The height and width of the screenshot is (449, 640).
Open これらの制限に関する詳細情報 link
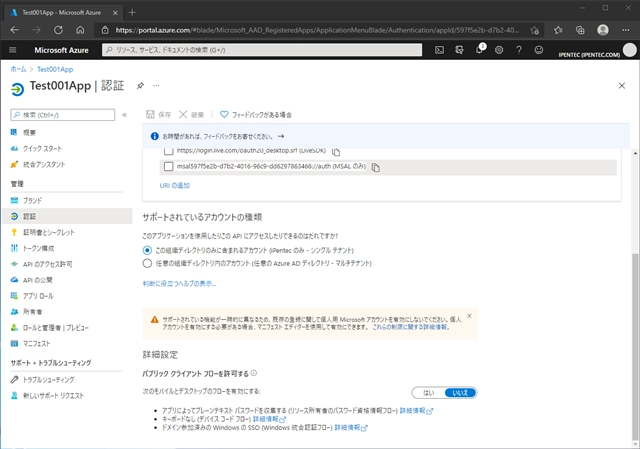point(411,327)
